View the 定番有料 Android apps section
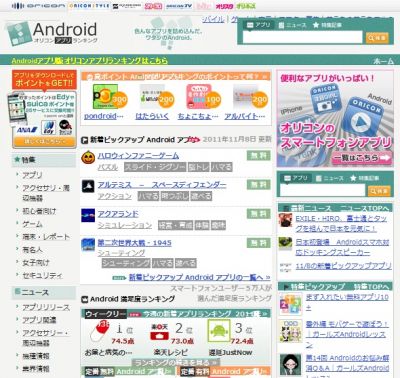Screen dimensions: 400x378 tap(224, 371)
